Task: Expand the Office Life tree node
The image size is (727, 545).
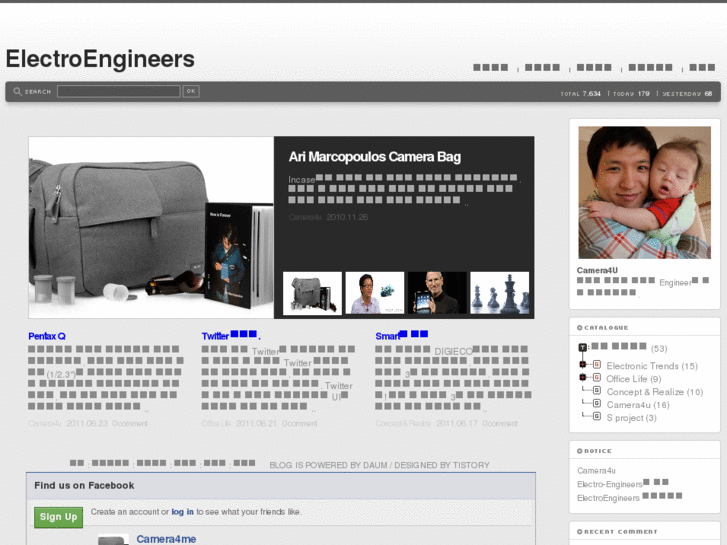Action: pos(583,378)
